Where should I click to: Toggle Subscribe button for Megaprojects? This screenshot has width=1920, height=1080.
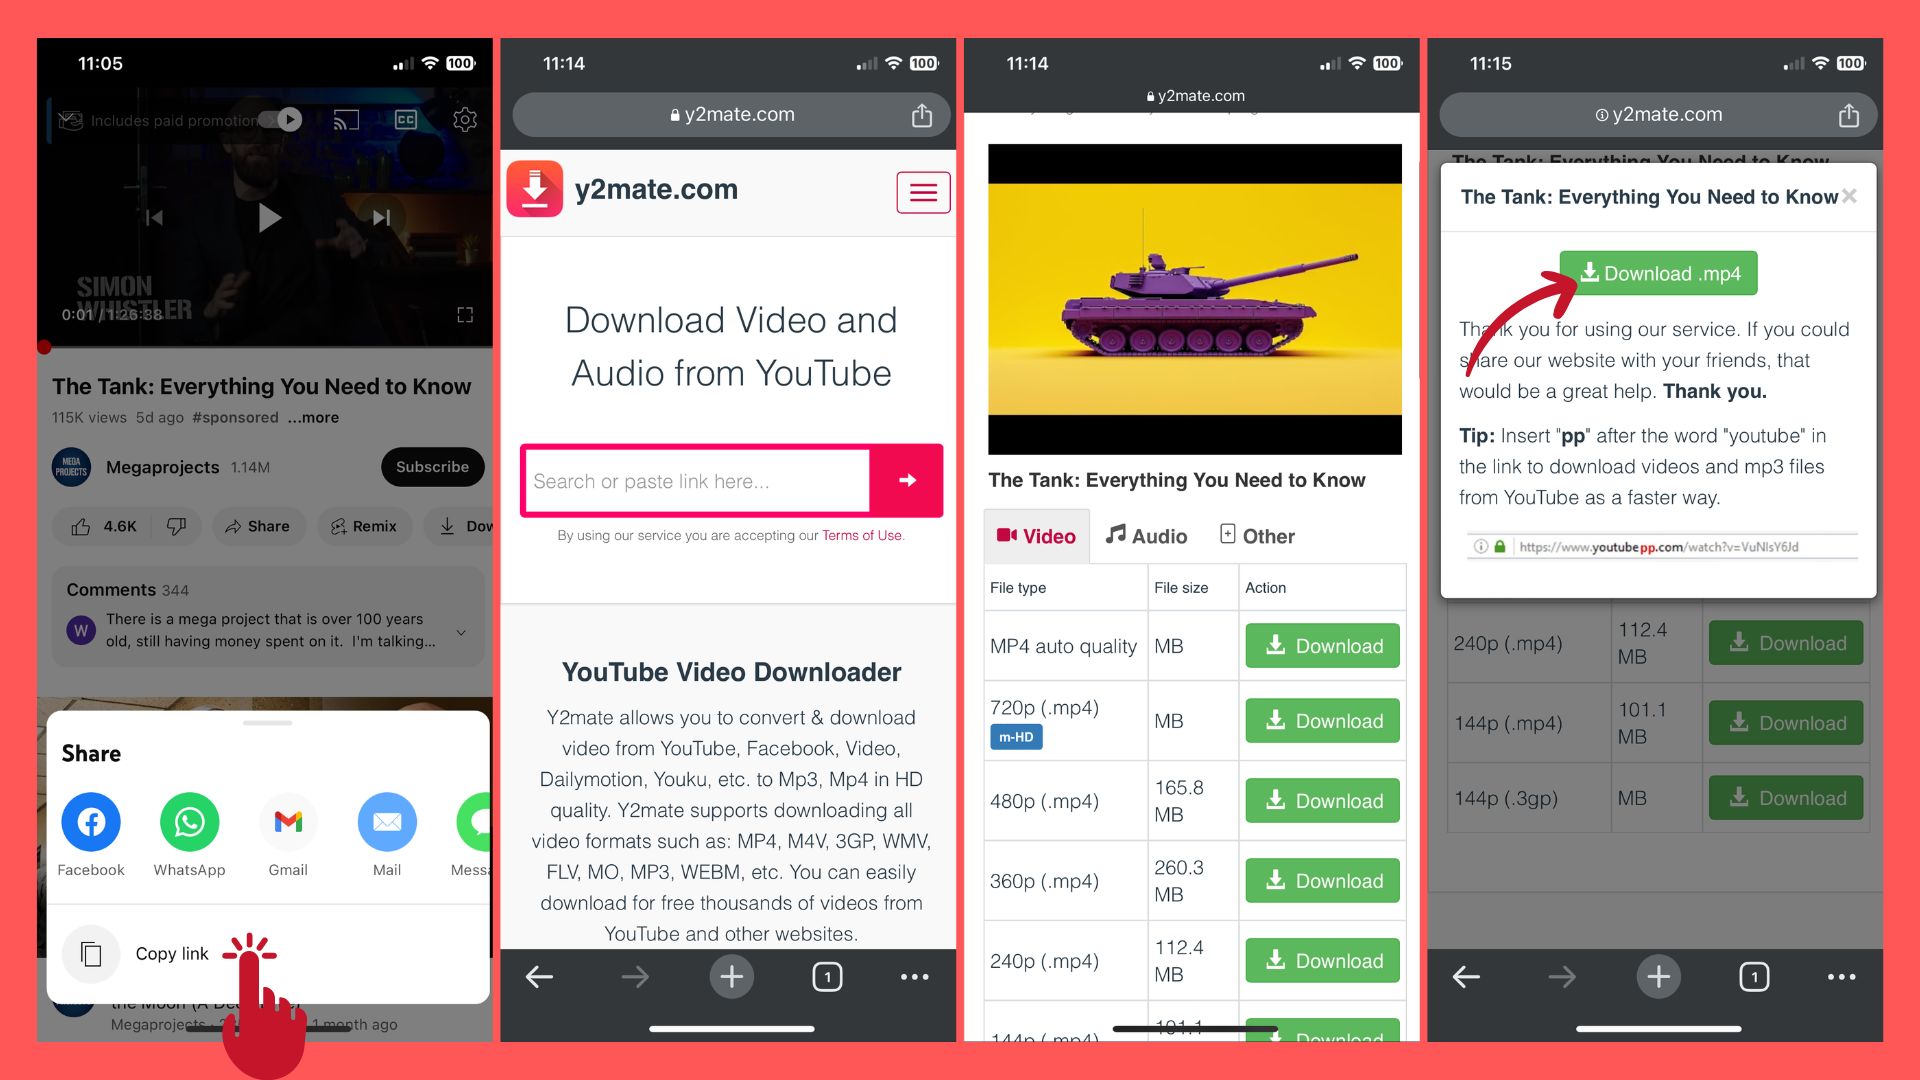[433, 467]
